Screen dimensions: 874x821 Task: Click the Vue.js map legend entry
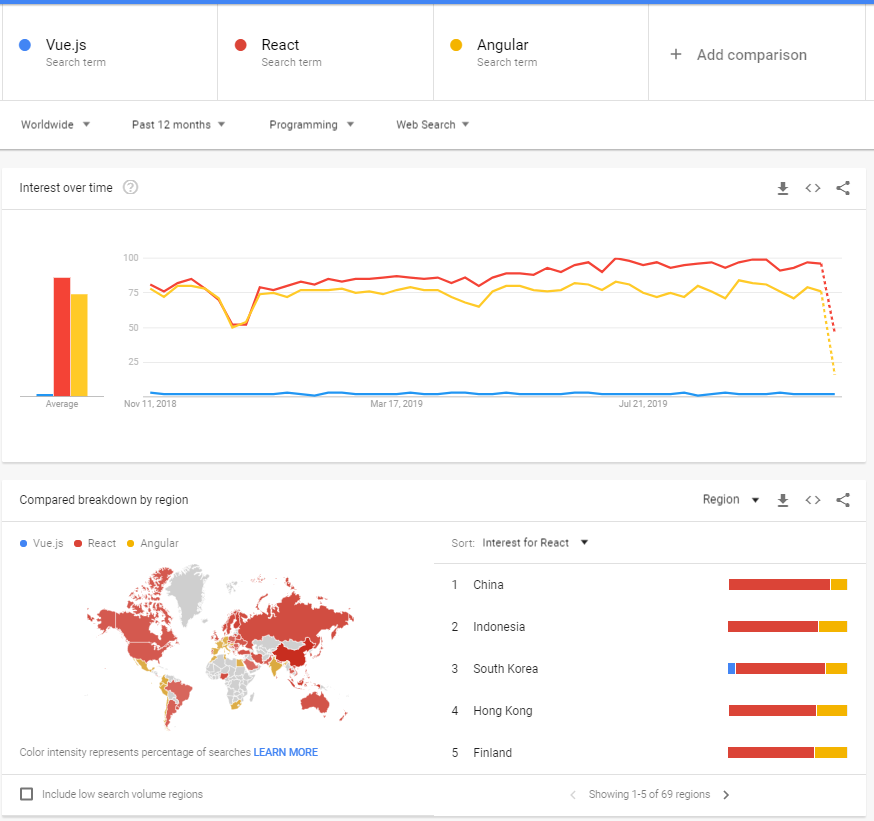pos(42,543)
